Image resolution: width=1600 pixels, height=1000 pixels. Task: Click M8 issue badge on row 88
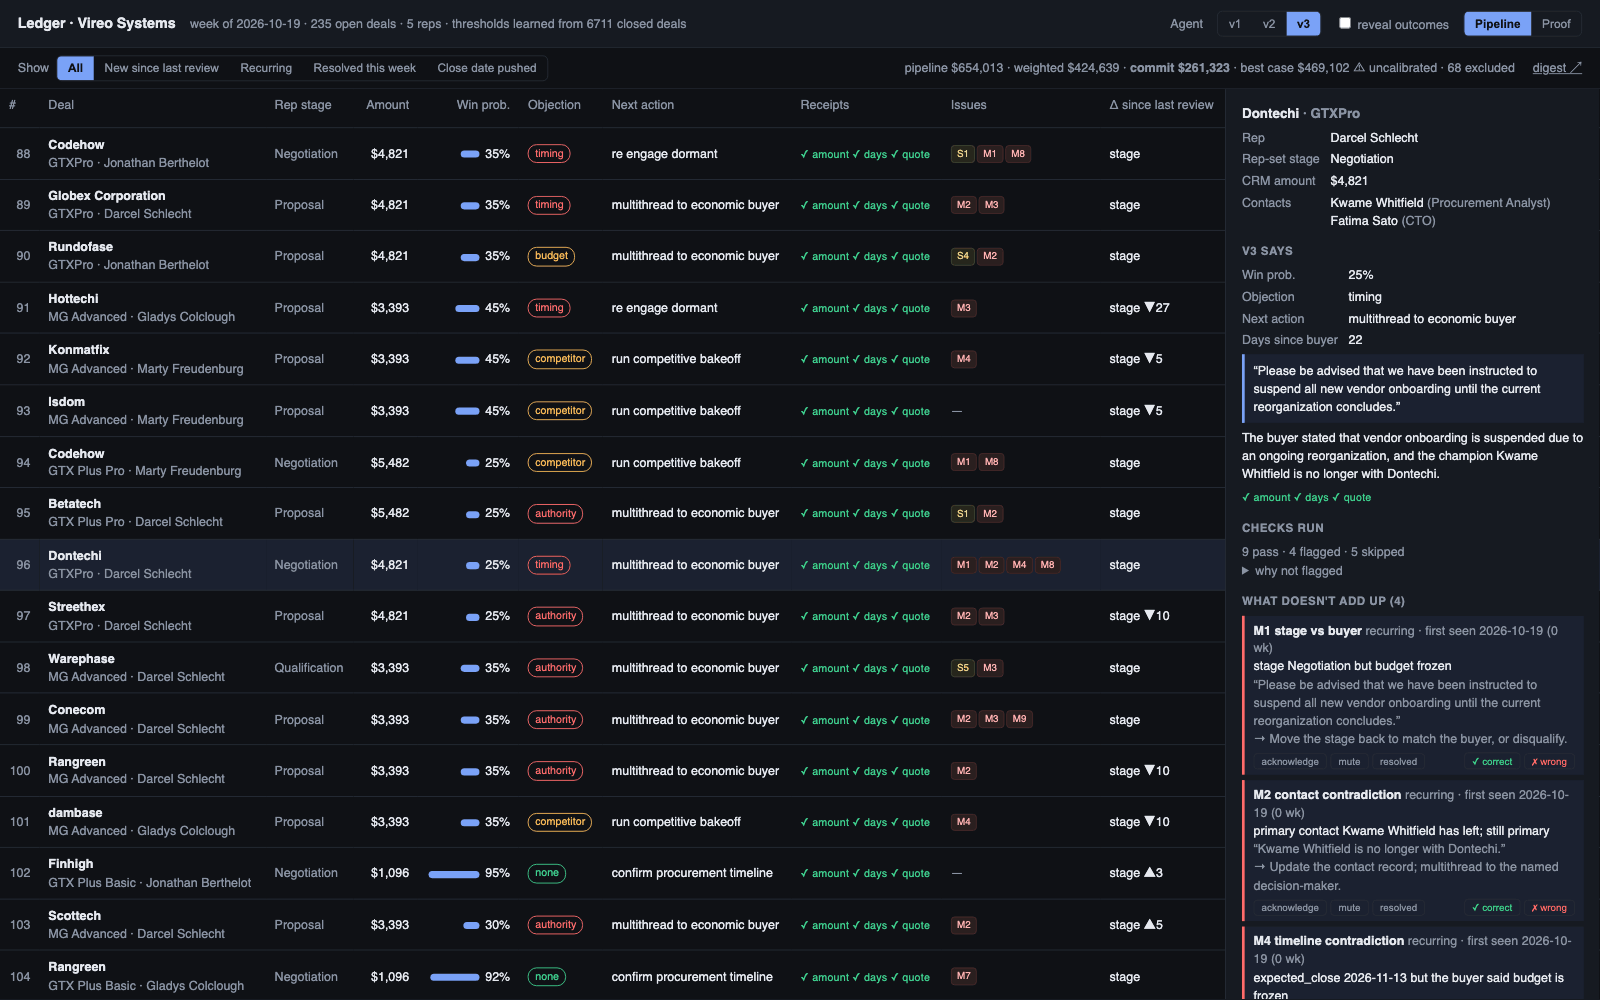[x=1018, y=154]
